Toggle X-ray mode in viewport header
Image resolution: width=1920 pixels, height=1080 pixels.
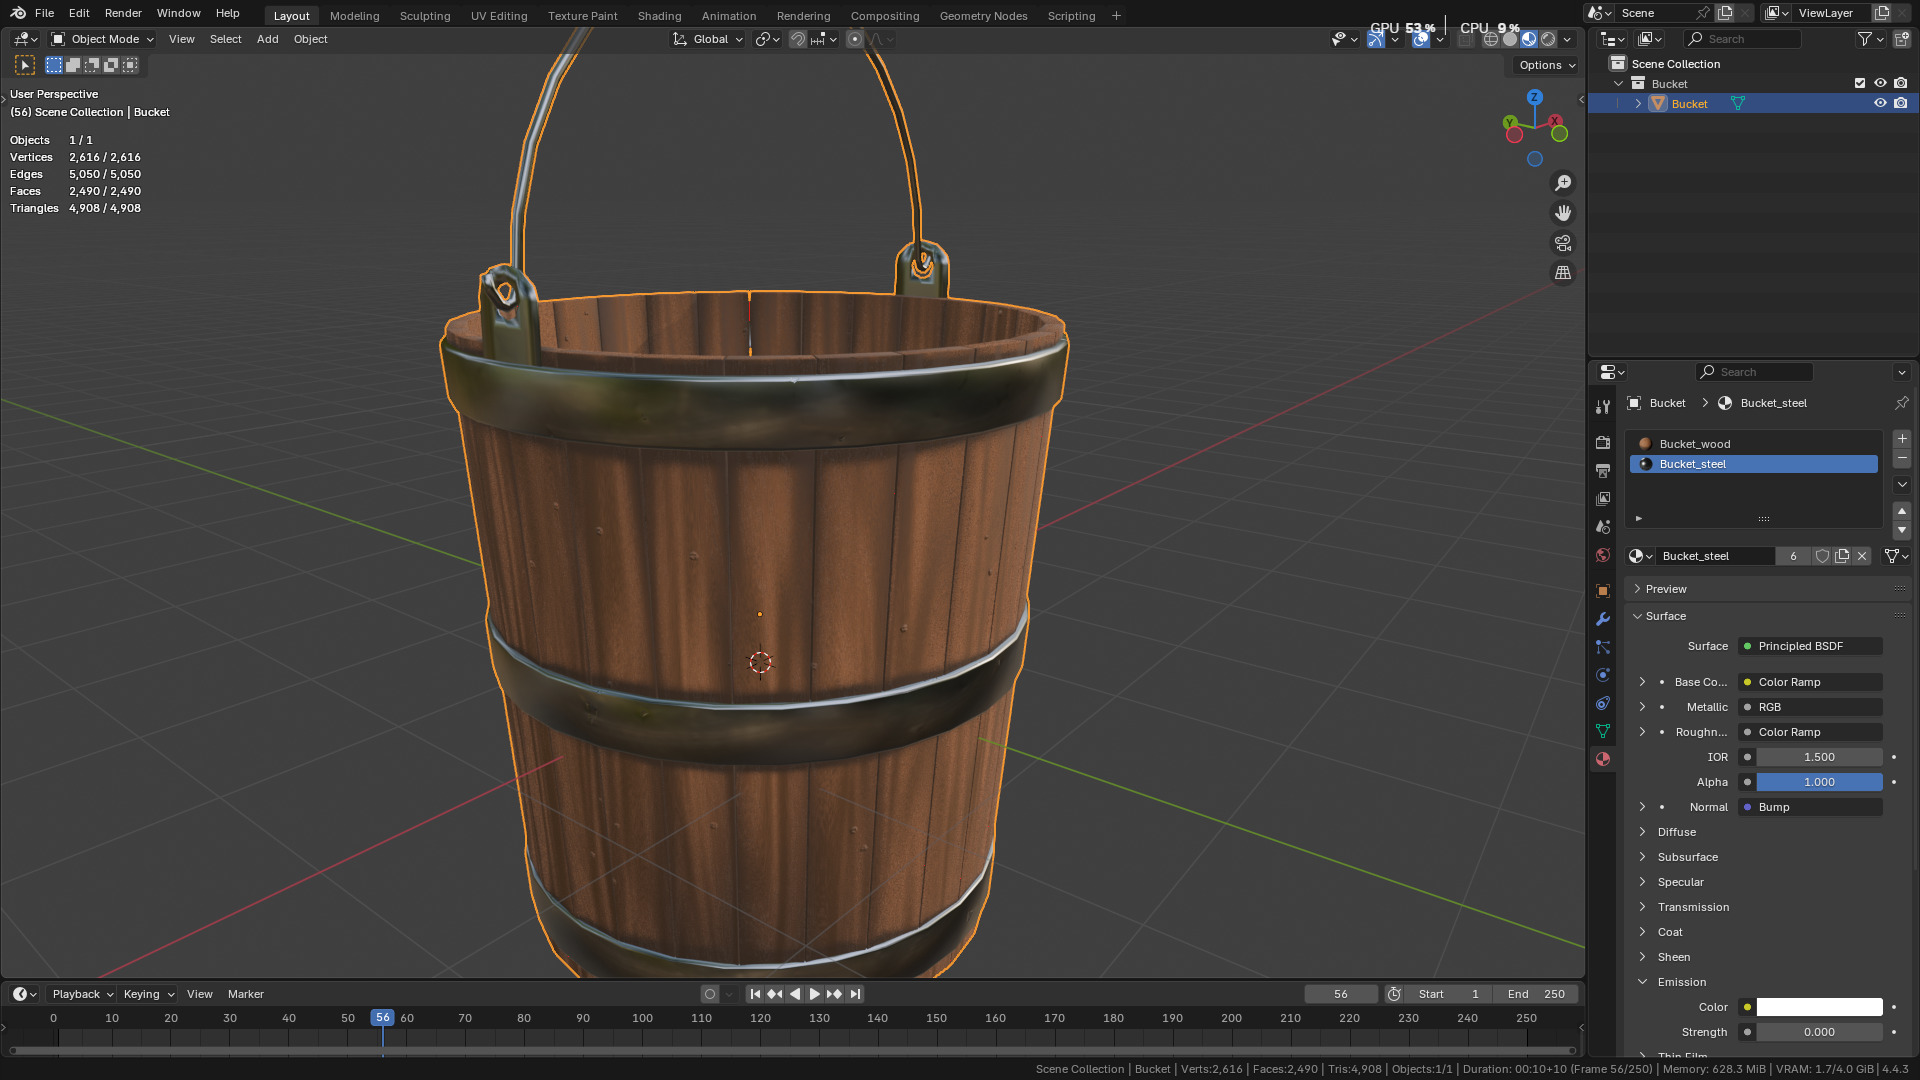click(1466, 39)
